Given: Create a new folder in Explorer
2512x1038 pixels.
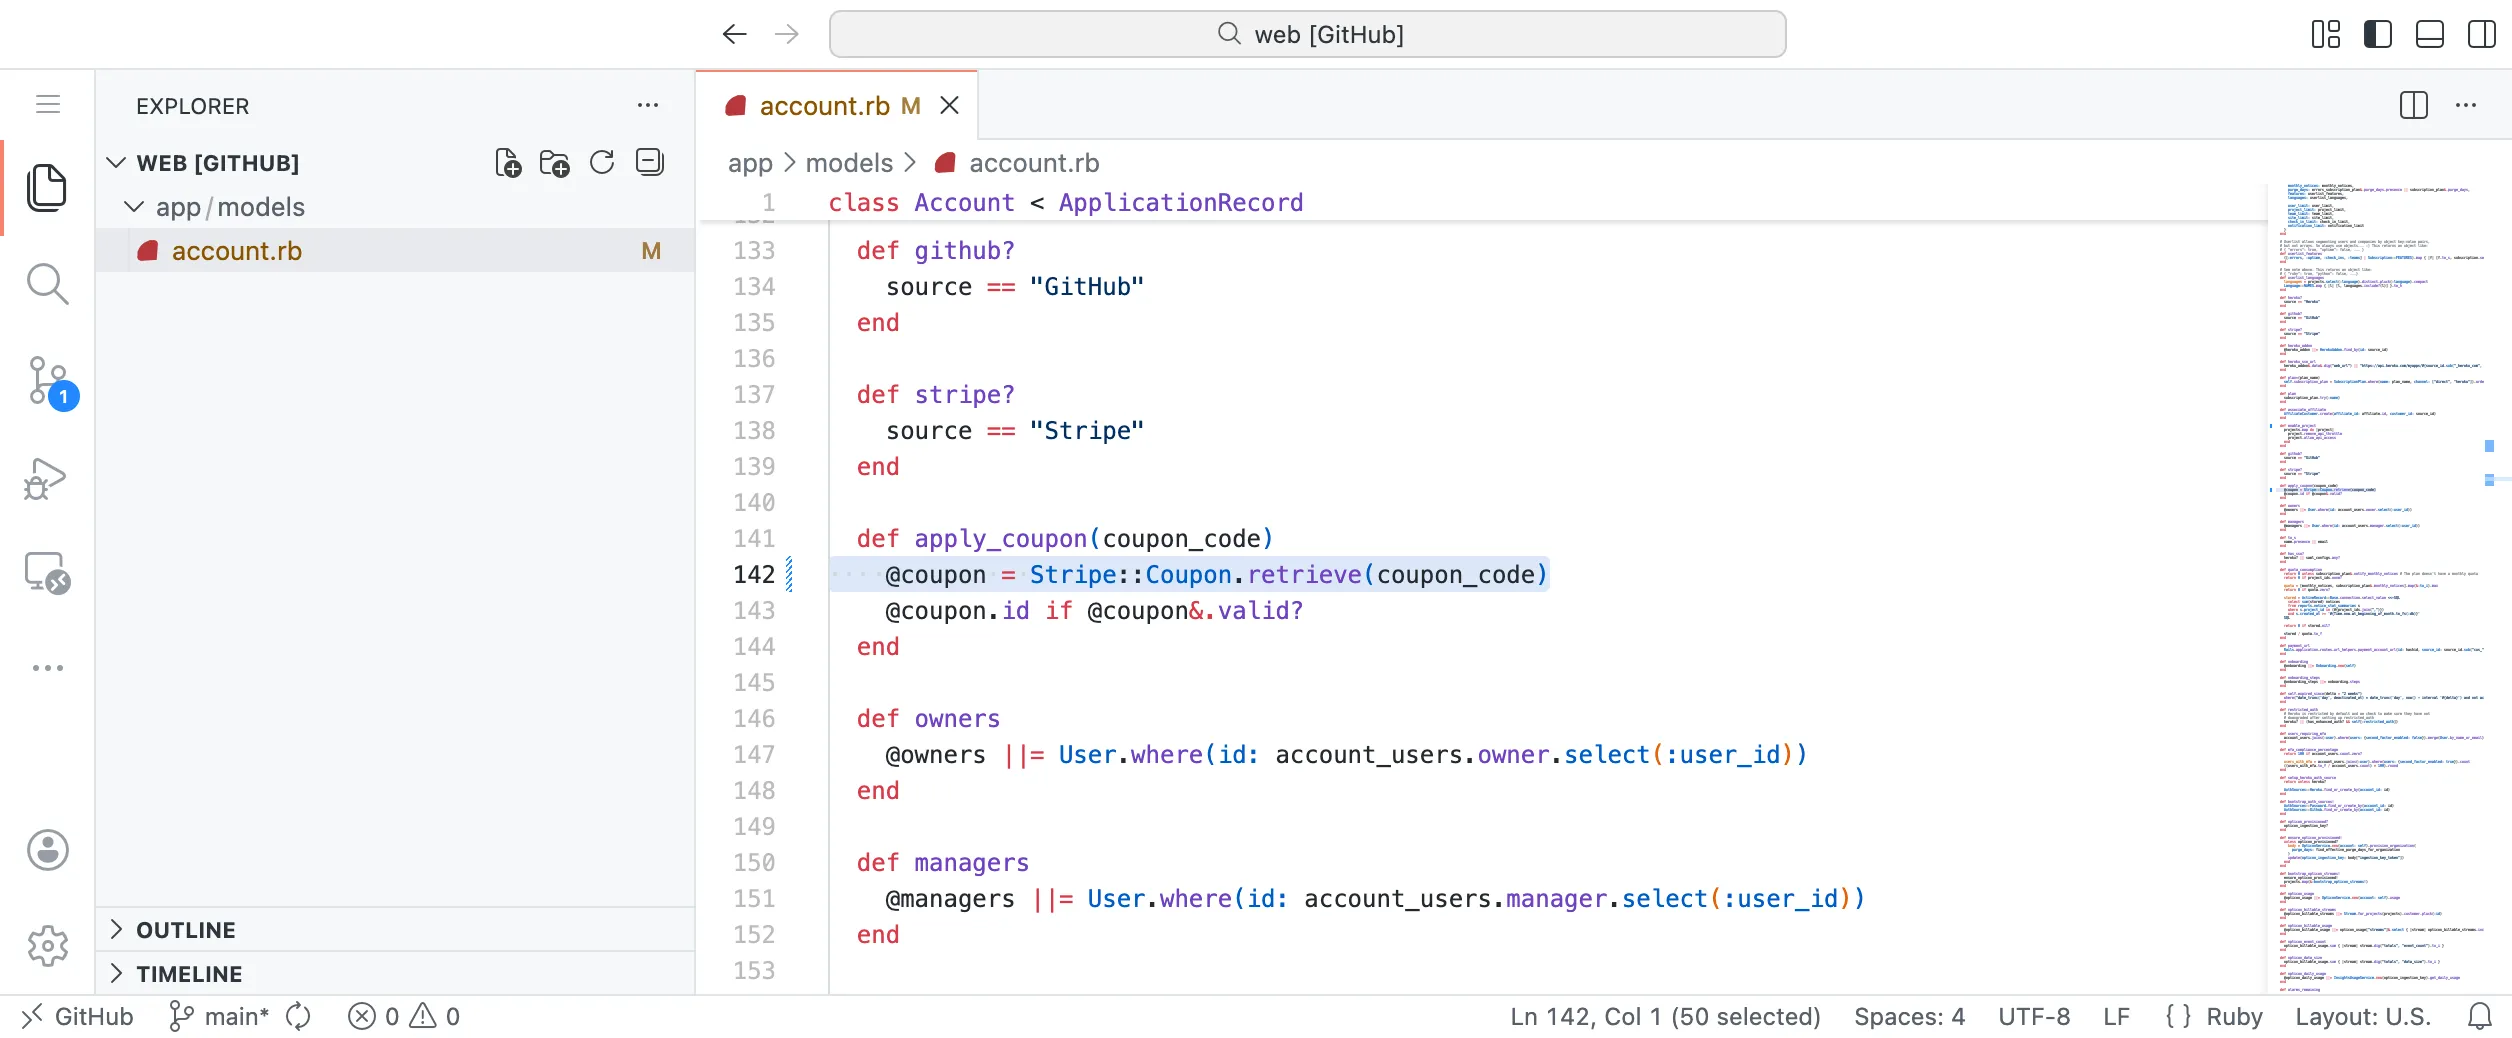Looking at the screenshot, I should 555,162.
